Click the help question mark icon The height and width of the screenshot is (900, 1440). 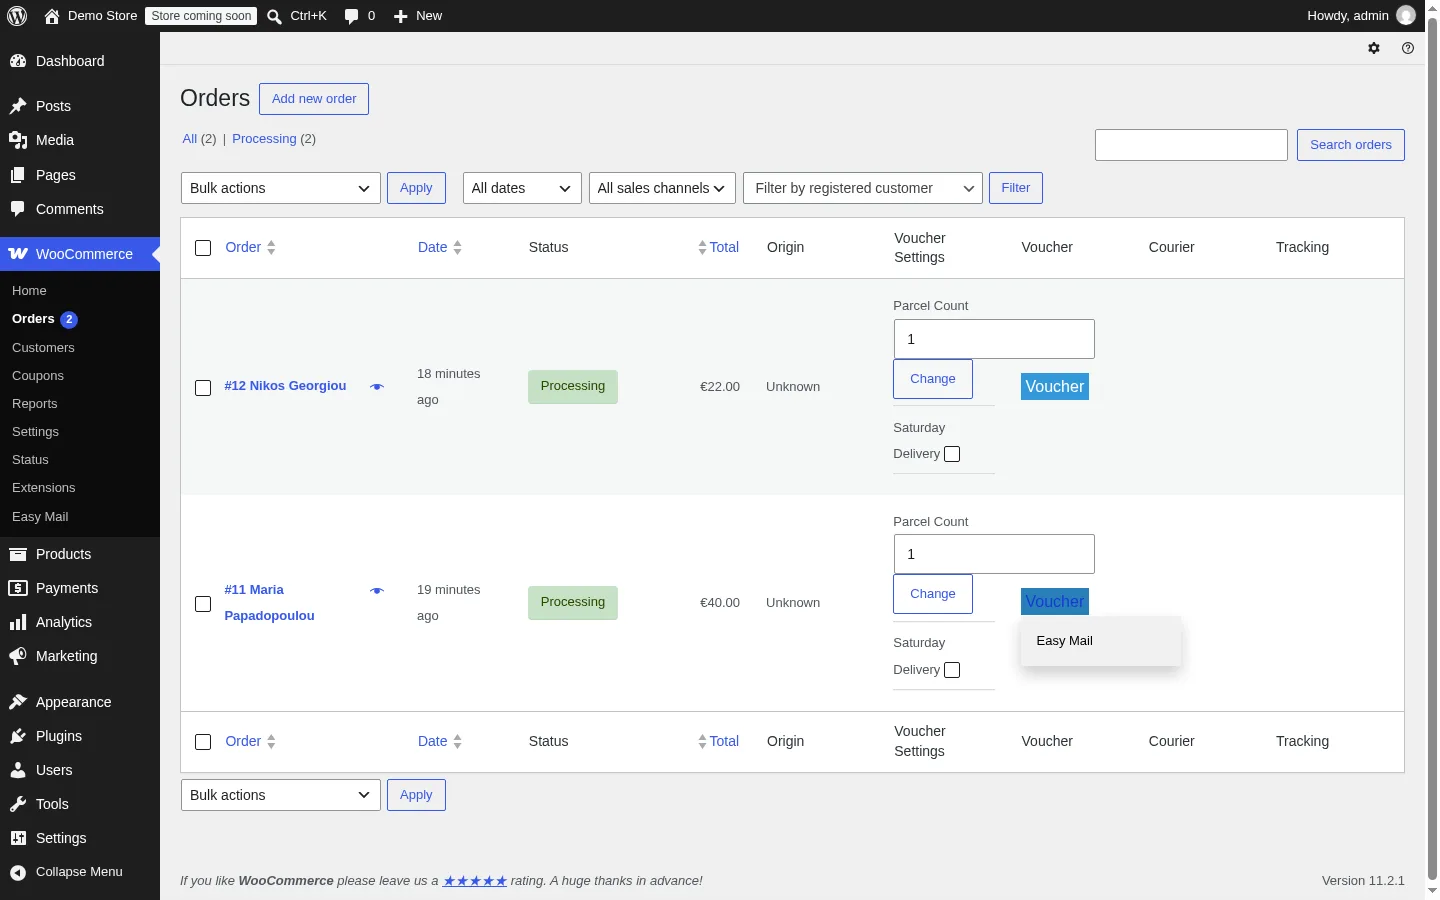1408,48
